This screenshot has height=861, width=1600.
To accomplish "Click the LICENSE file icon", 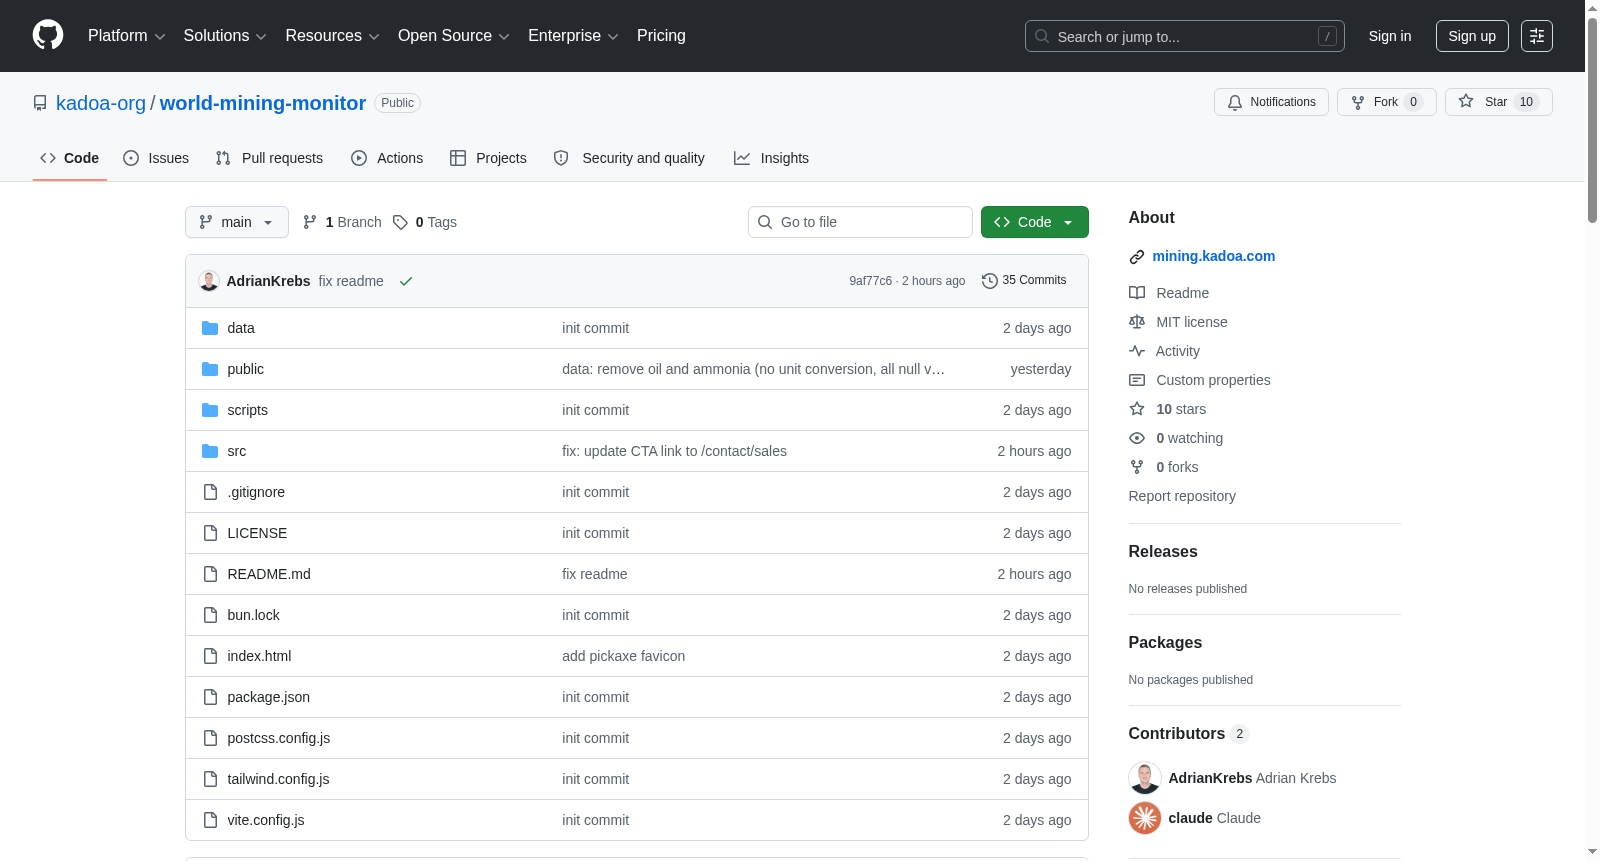I will click(x=210, y=533).
